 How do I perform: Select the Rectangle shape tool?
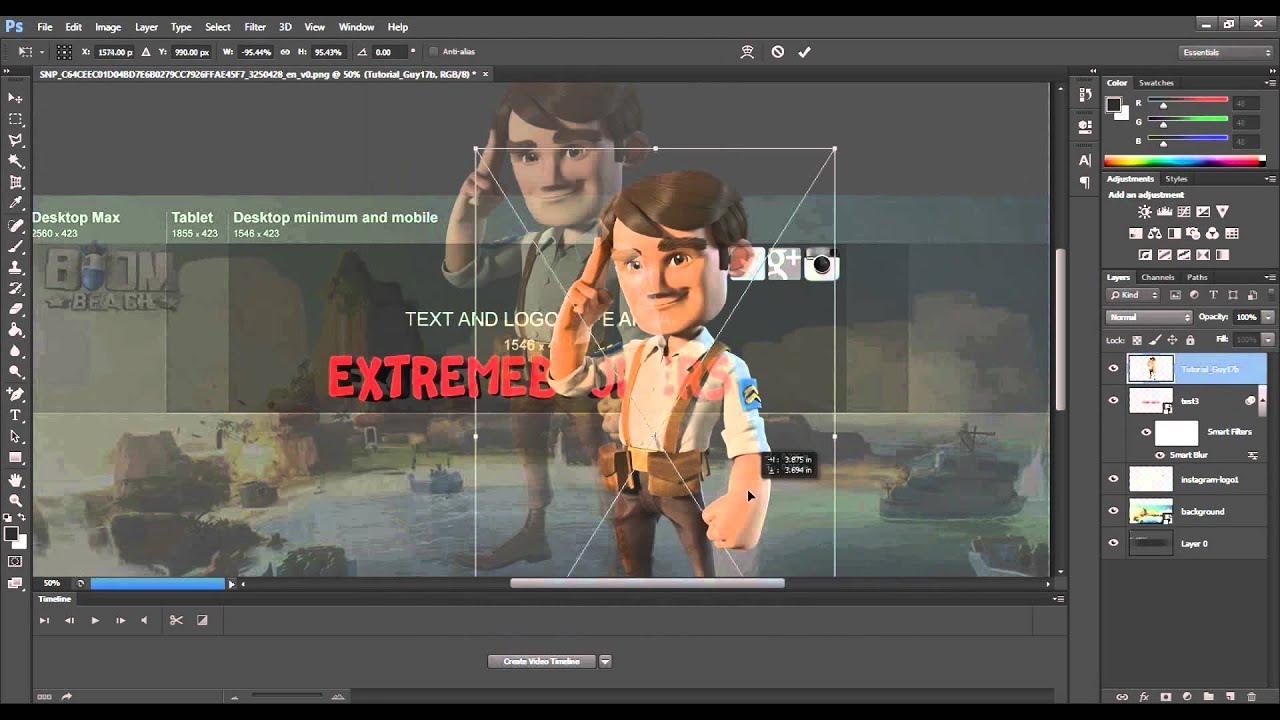15,457
